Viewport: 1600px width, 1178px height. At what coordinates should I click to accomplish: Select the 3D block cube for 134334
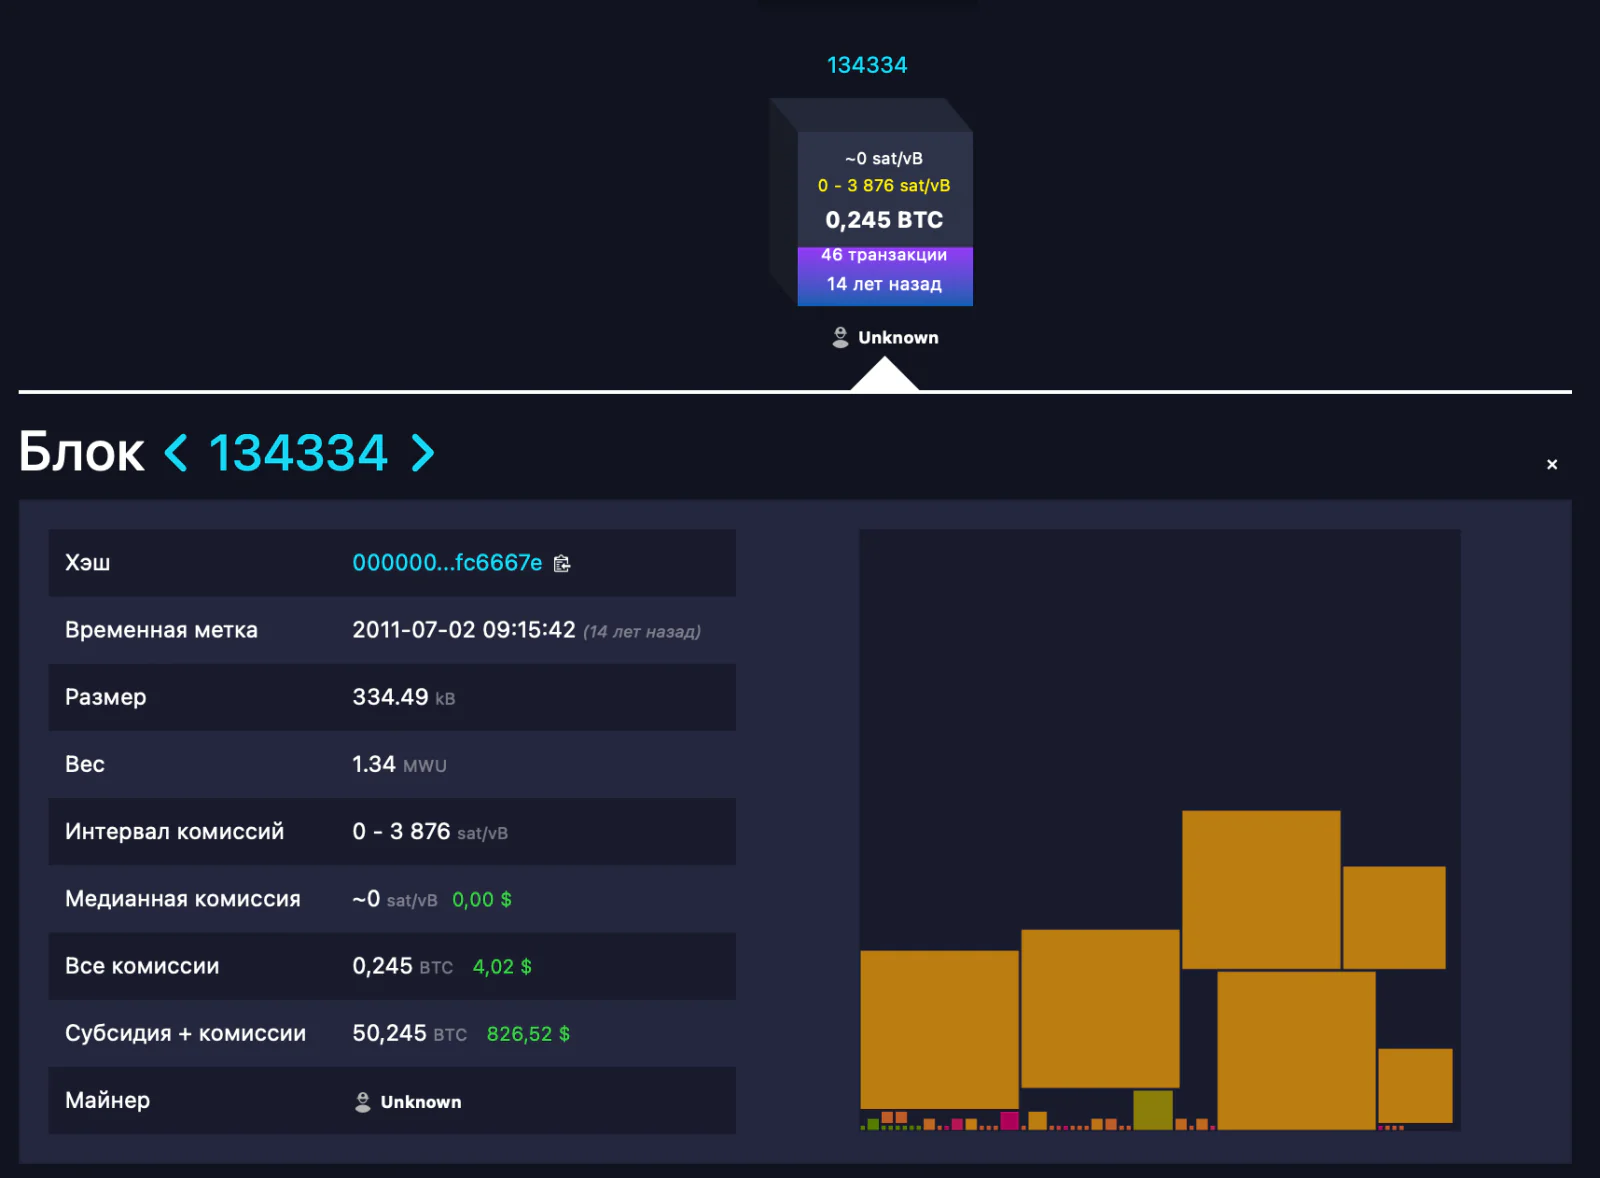click(x=872, y=202)
